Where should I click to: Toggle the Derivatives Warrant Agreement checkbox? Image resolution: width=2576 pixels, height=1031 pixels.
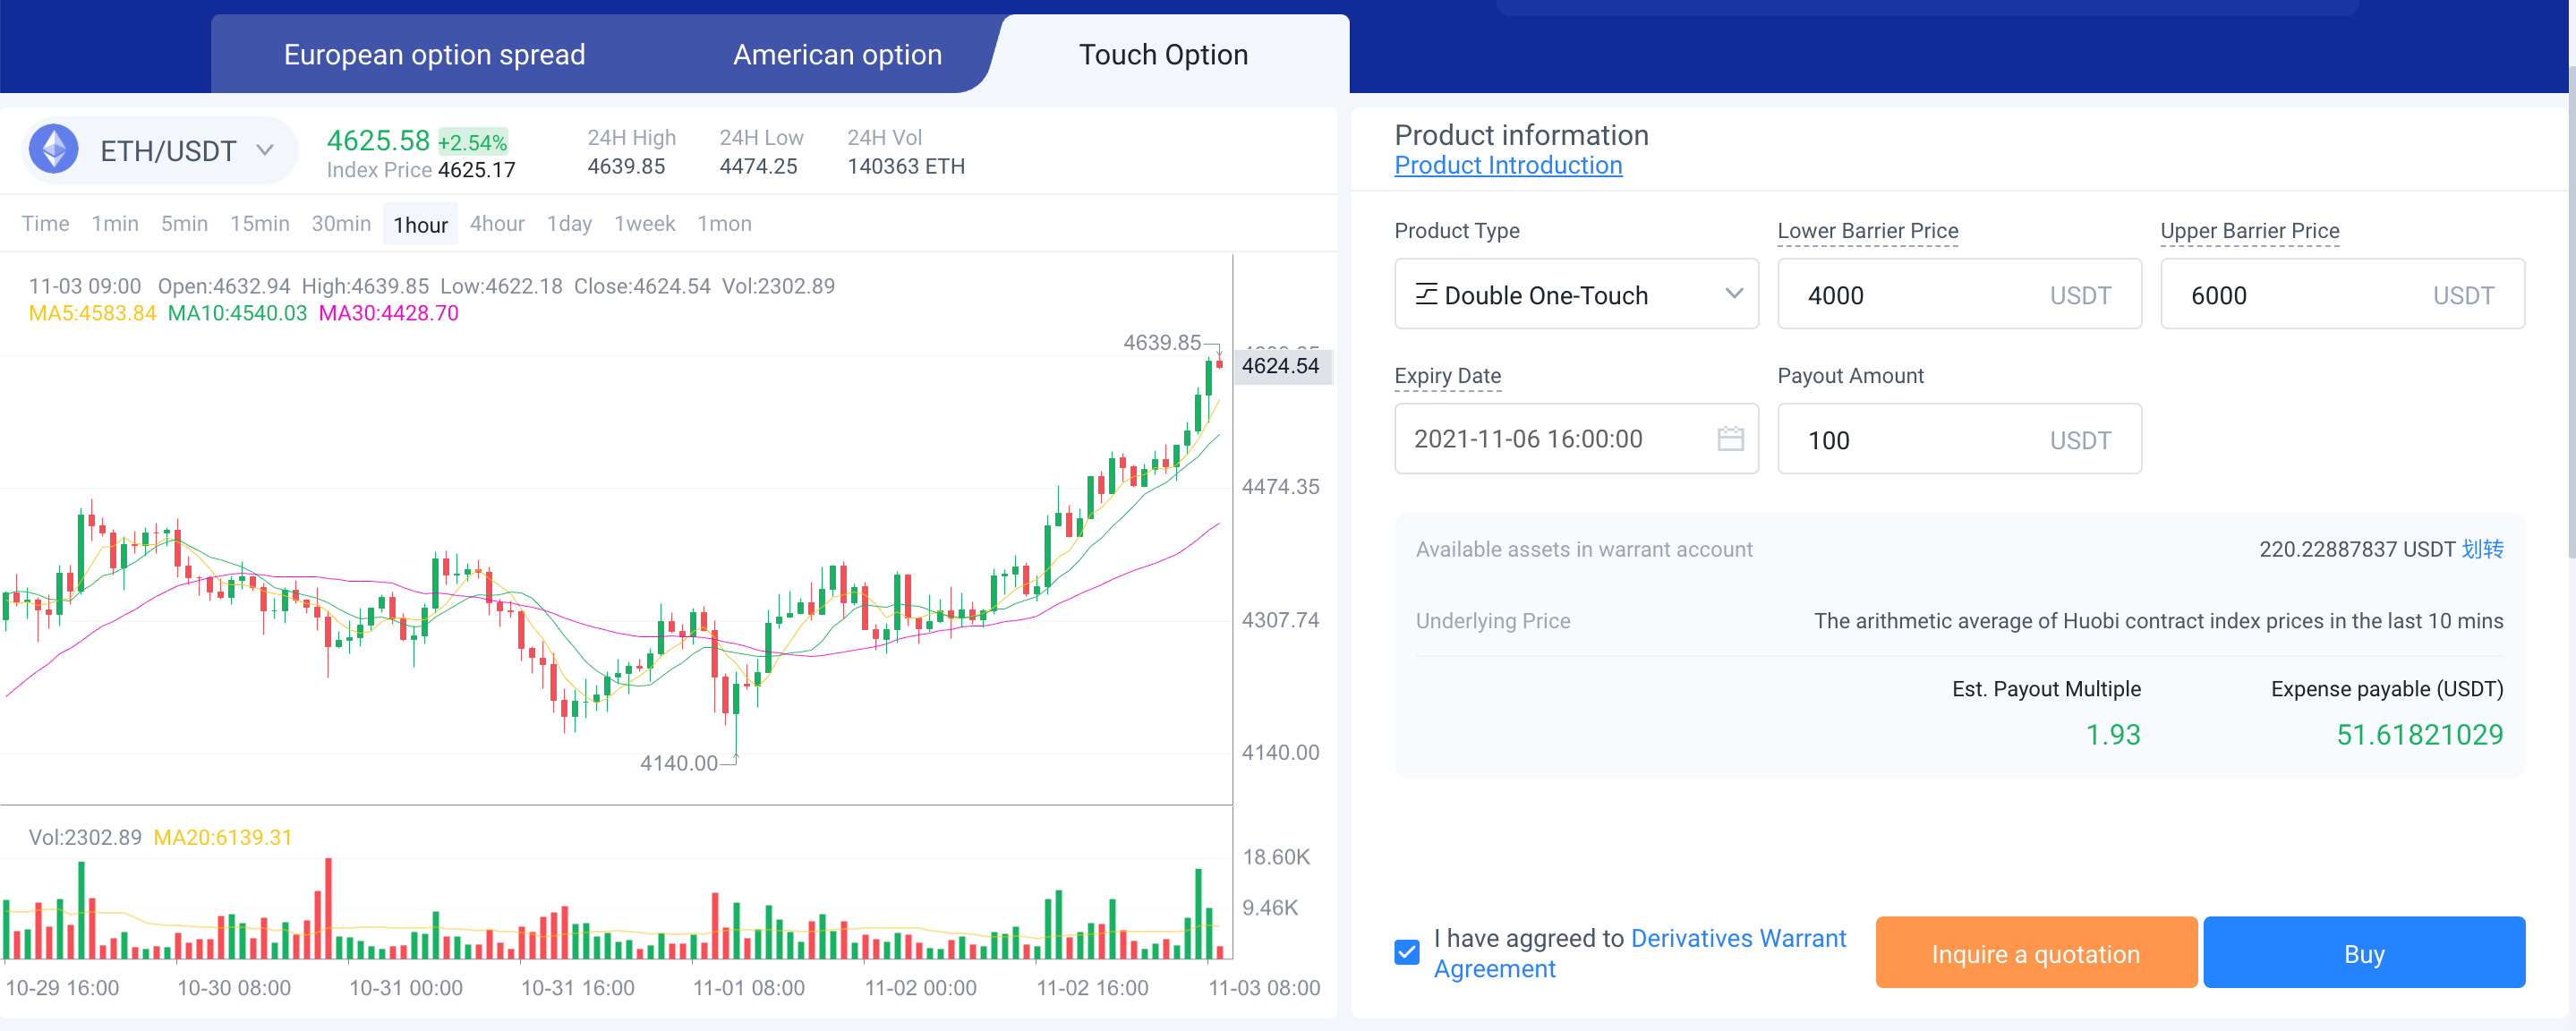pos(1406,952)
